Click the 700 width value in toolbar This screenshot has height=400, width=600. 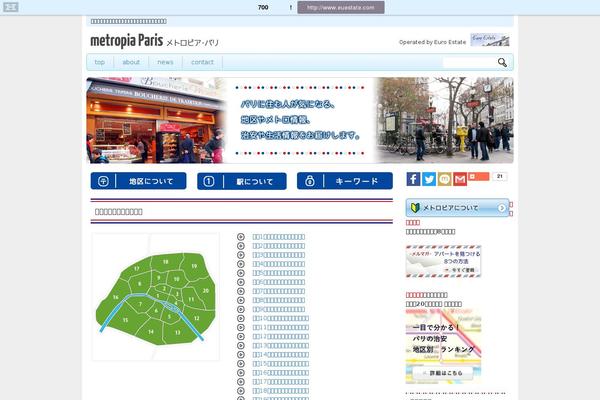[x=263, y=7]
